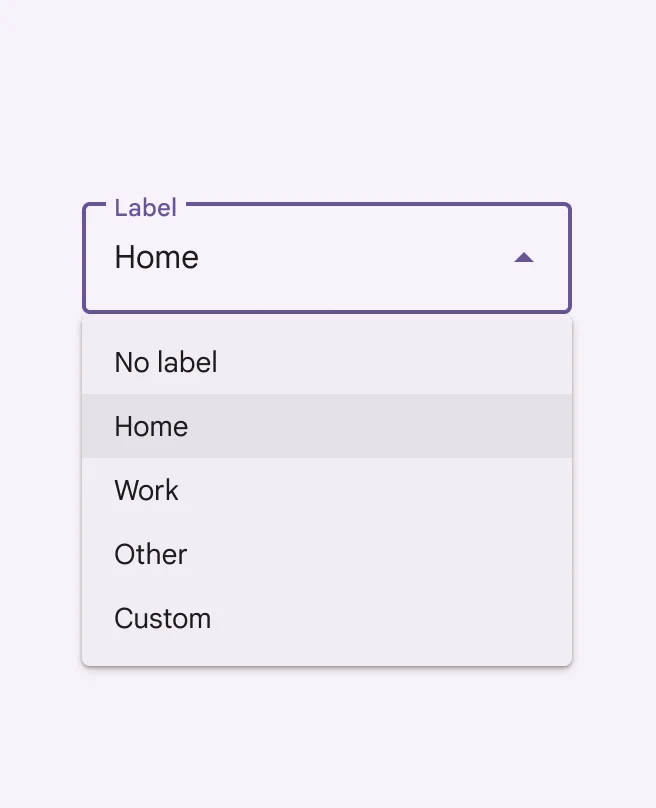Select the triangle indicator in the select field
This screenshot has width=656, height=808.
pyautogui.click(x=525, y=258)
